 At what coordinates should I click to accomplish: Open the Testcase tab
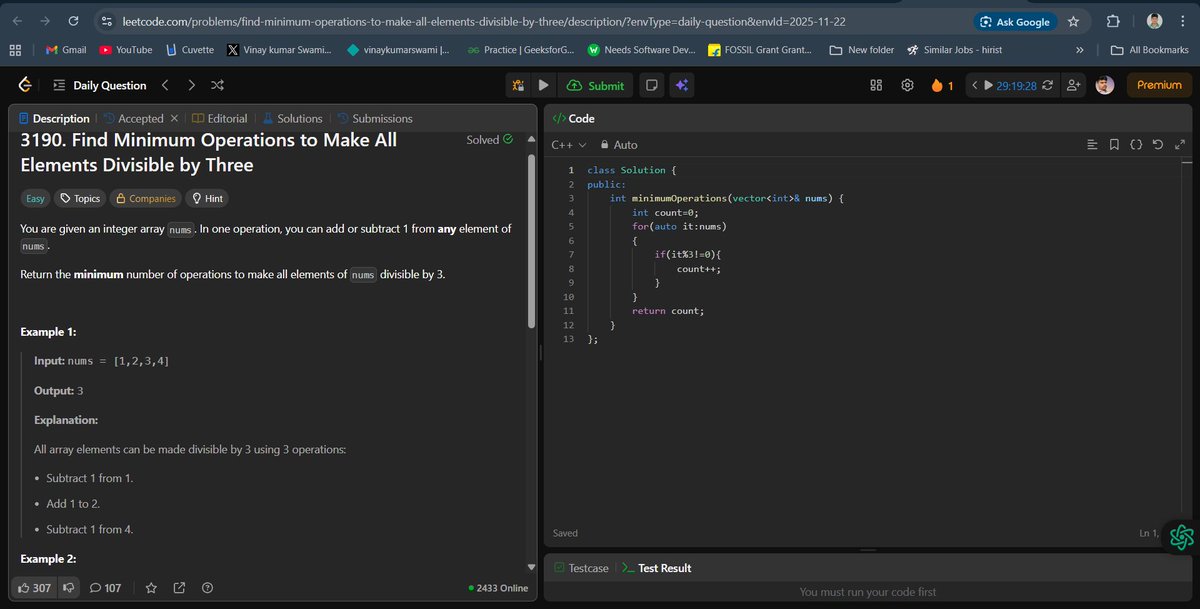(x=581, y=568)
